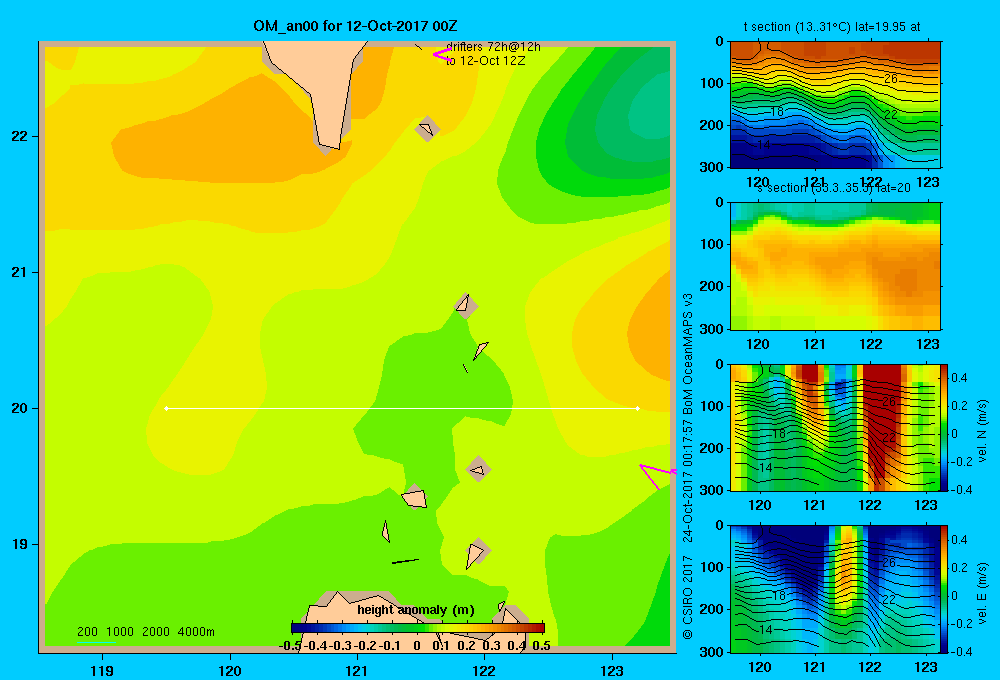The width and height of the screenshot is (1000, 680).
Task: Click the '0.5' tick on the height anomaly scale
Action: click(x=541, y=646)
